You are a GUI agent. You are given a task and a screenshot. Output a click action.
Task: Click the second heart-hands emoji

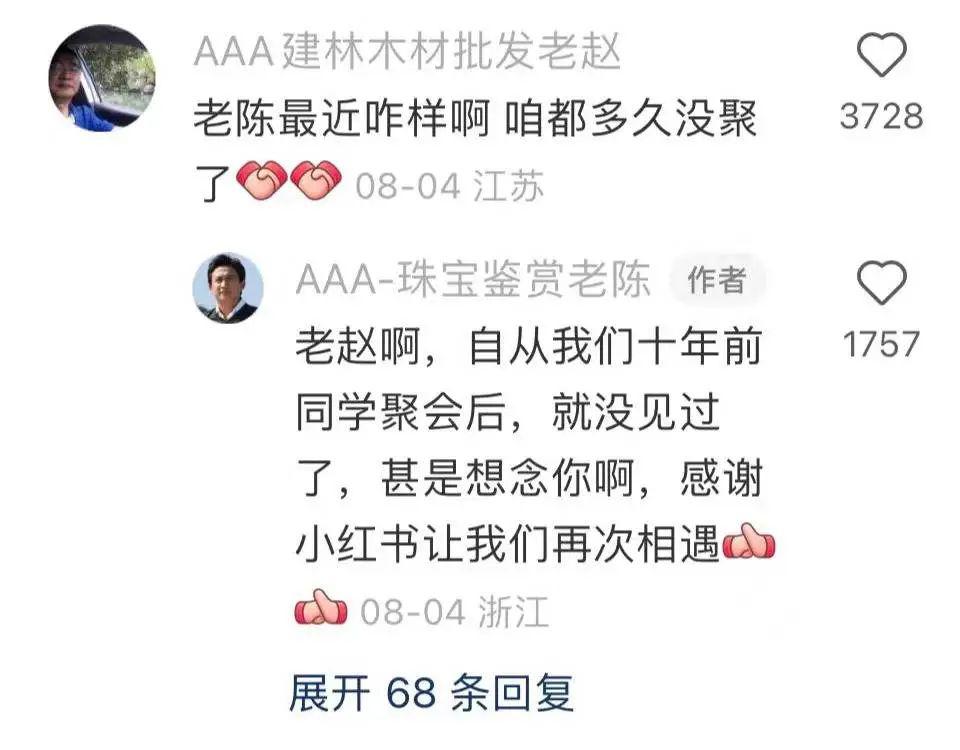pyautogui.click(x=316, y=180)
